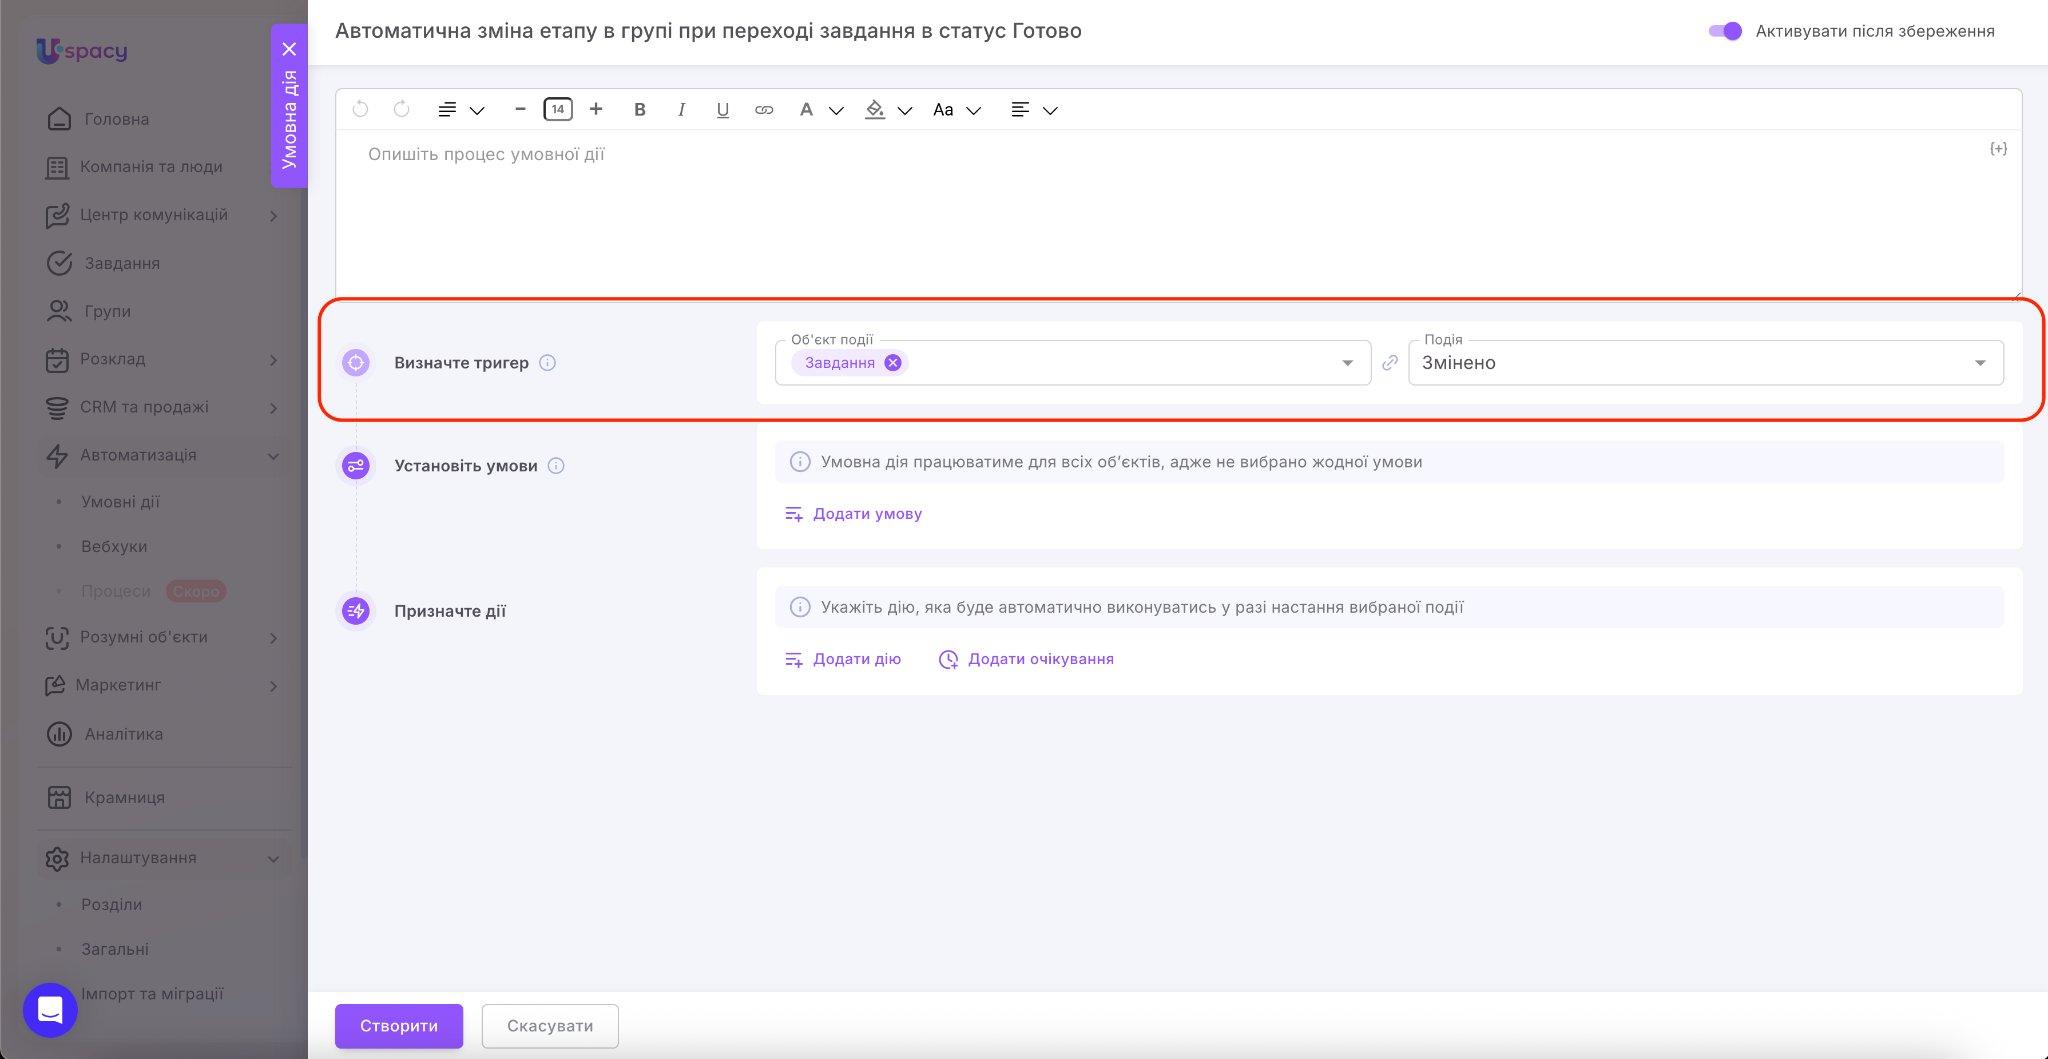Increase font size with plus button

(x=596, y=109)
